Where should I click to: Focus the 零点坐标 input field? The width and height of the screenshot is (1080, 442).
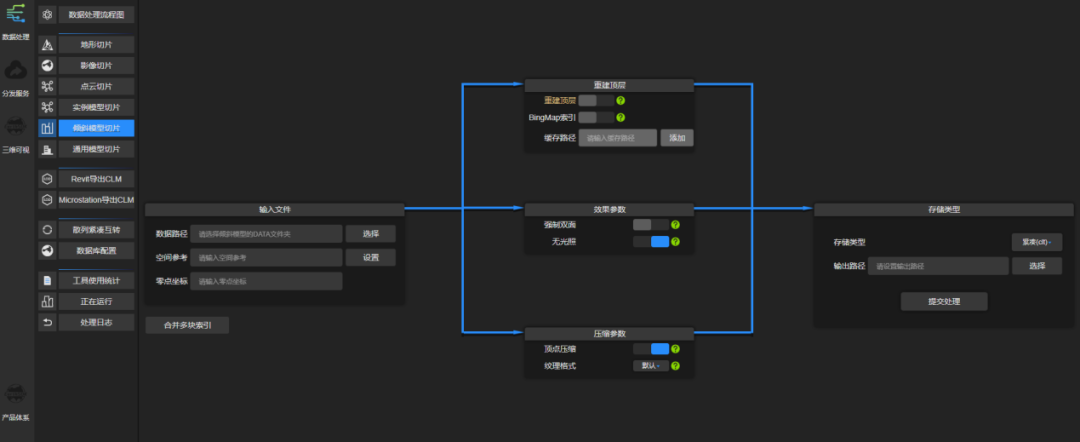tap(267, 281)
